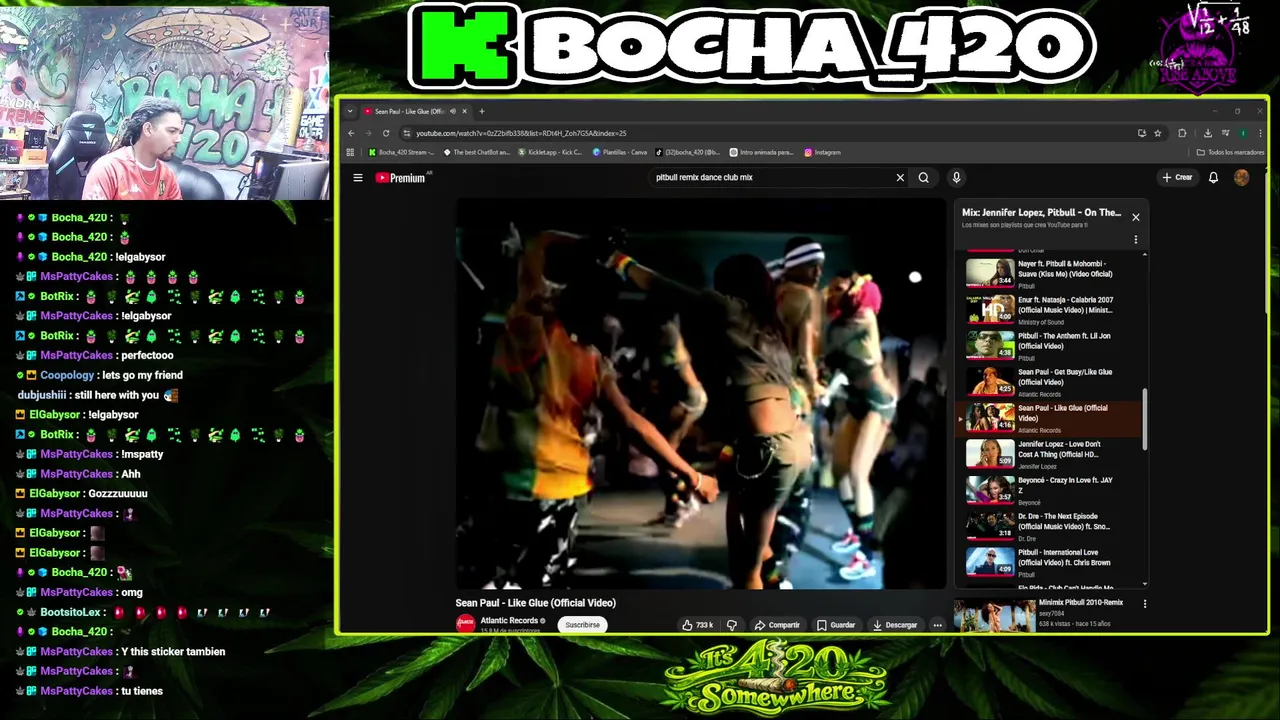Screen dimensions: 1280x720
Task: Bookmark this page with the star
Action: click(x=1158, y=133)
